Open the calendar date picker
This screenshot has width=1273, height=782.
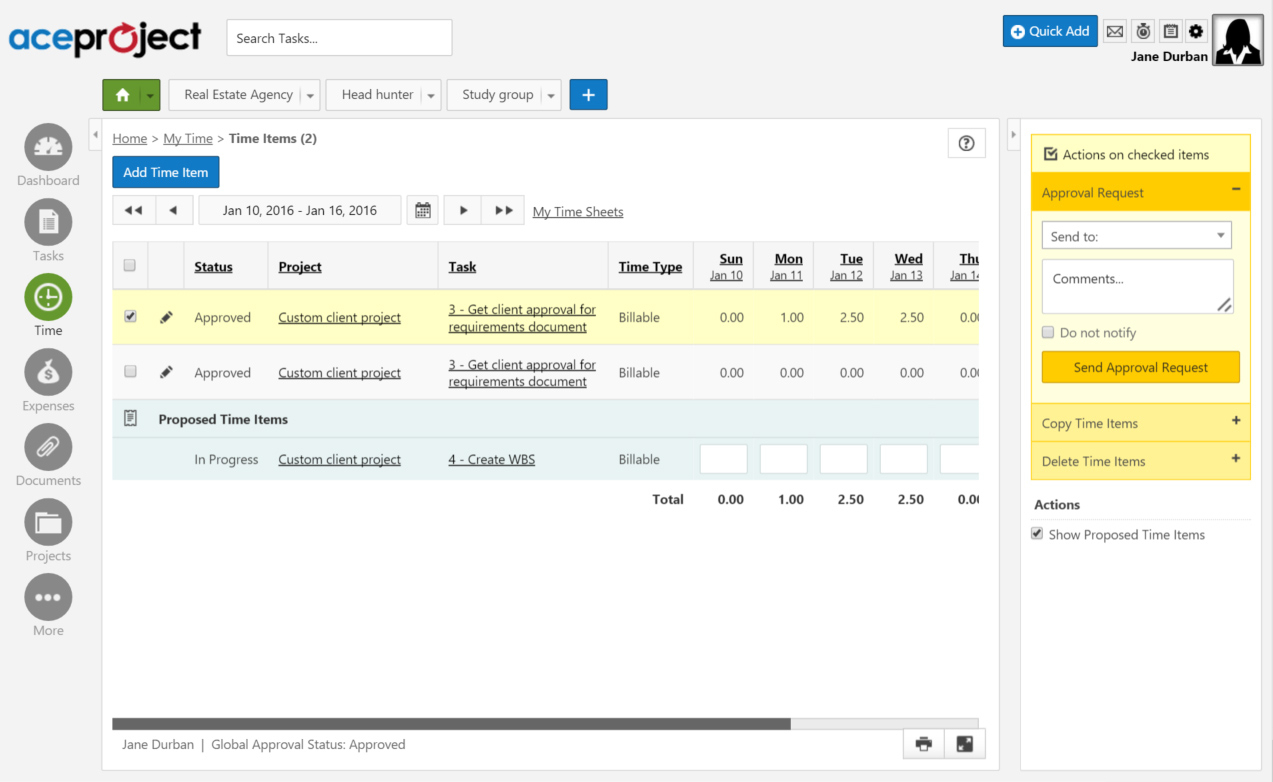422,210
